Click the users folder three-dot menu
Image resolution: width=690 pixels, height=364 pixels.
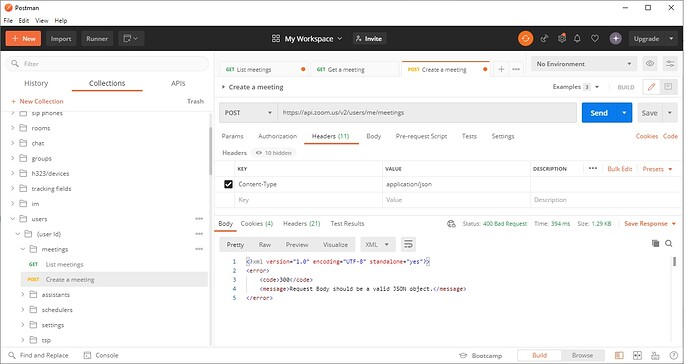coord(199,219)
